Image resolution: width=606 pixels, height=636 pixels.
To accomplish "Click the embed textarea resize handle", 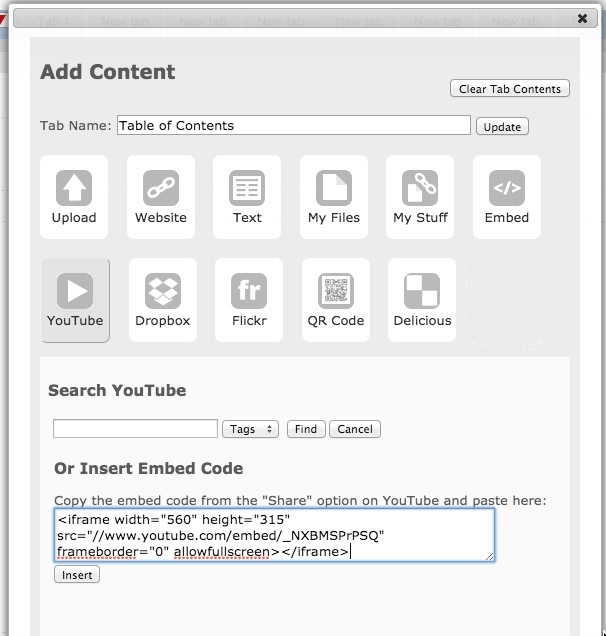I will (490, 557).
